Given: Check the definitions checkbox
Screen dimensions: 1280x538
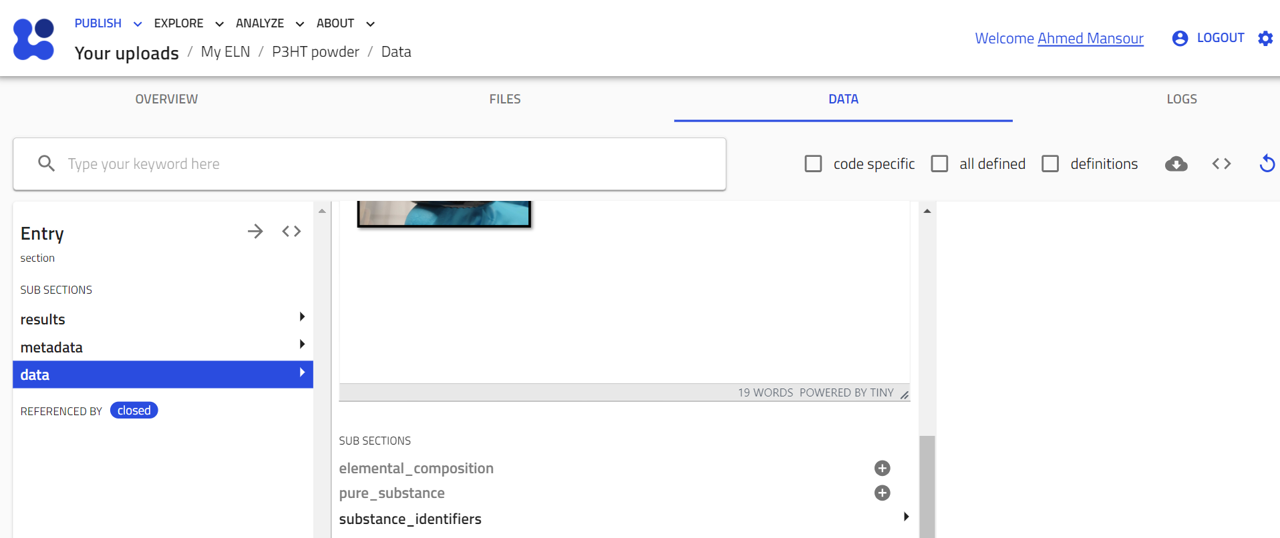Looking at the screenshot, I should 1050,164.
